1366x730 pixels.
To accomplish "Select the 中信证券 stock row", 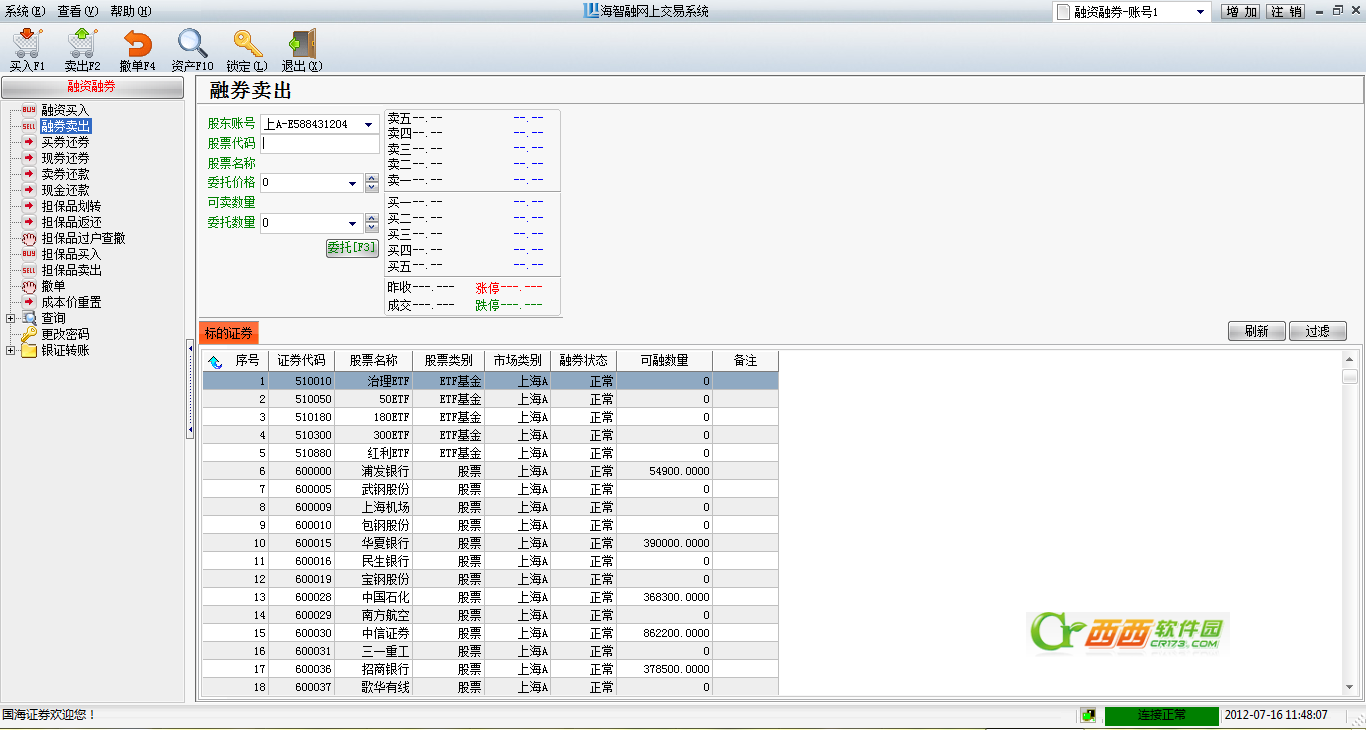I will point(490,633).
